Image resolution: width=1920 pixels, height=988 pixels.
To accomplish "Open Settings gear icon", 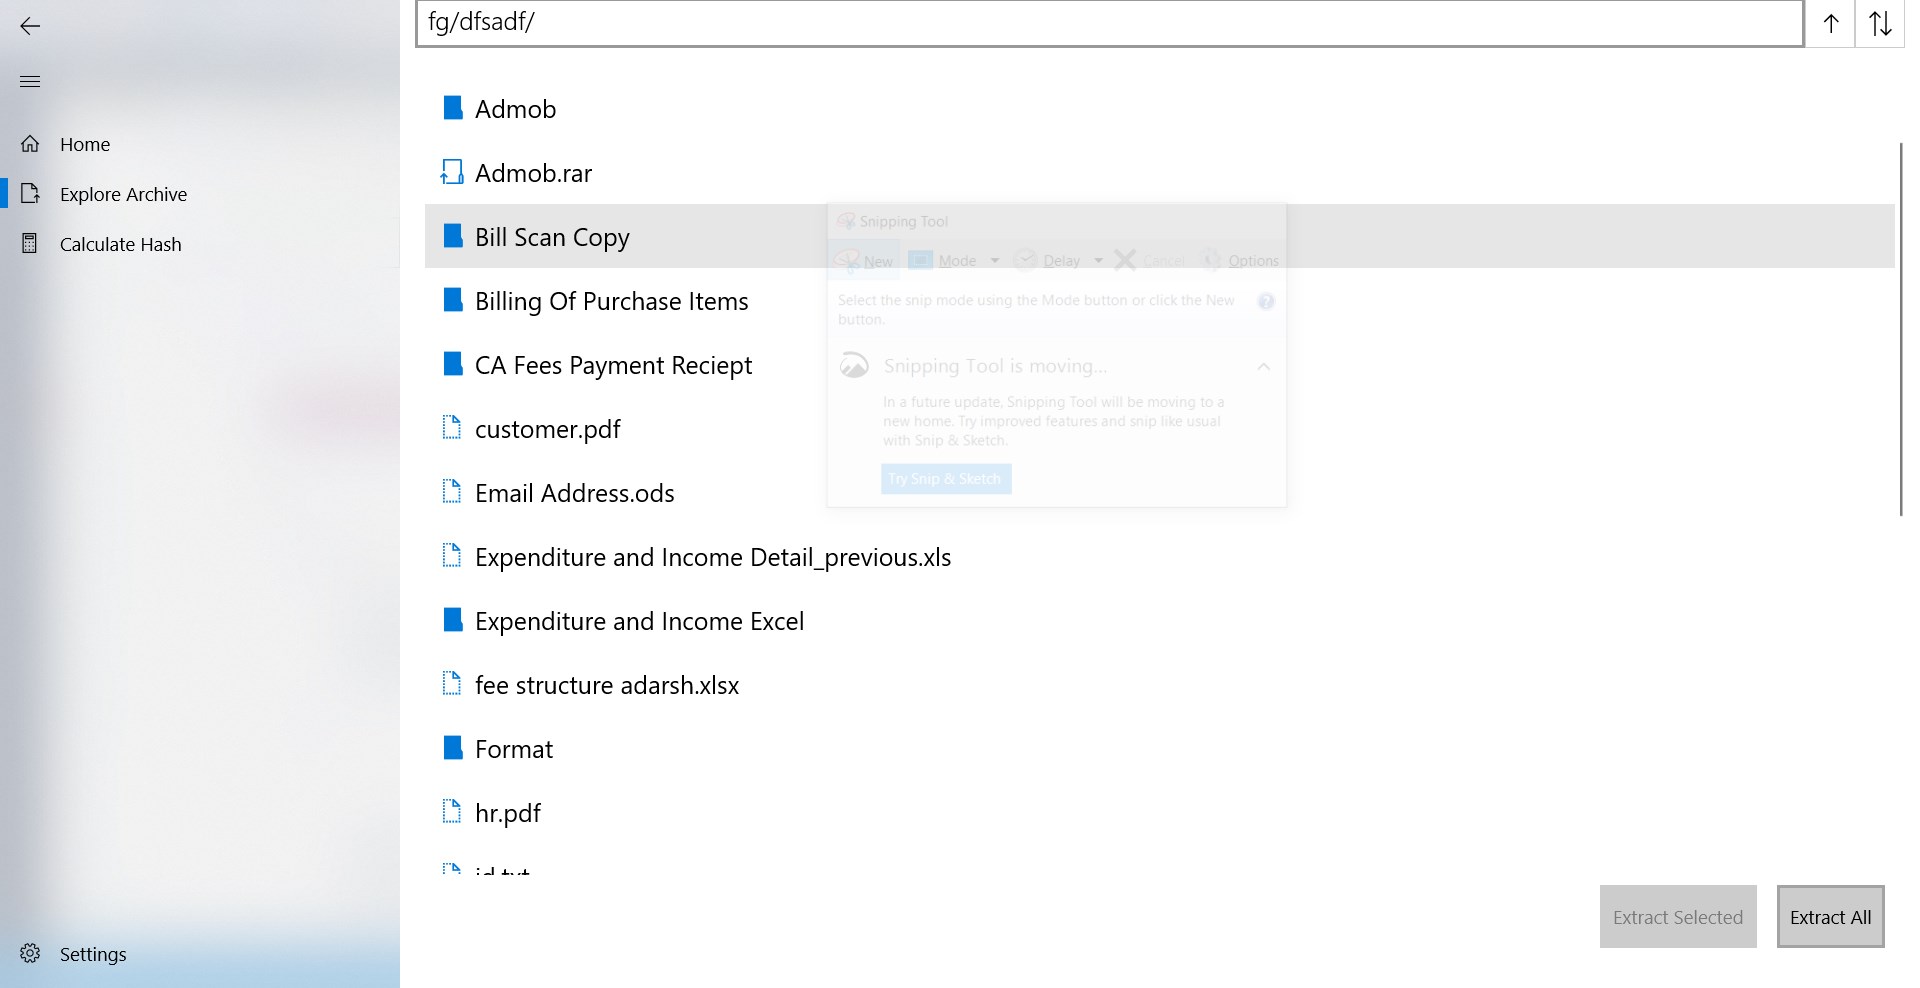I will point(30,954).
